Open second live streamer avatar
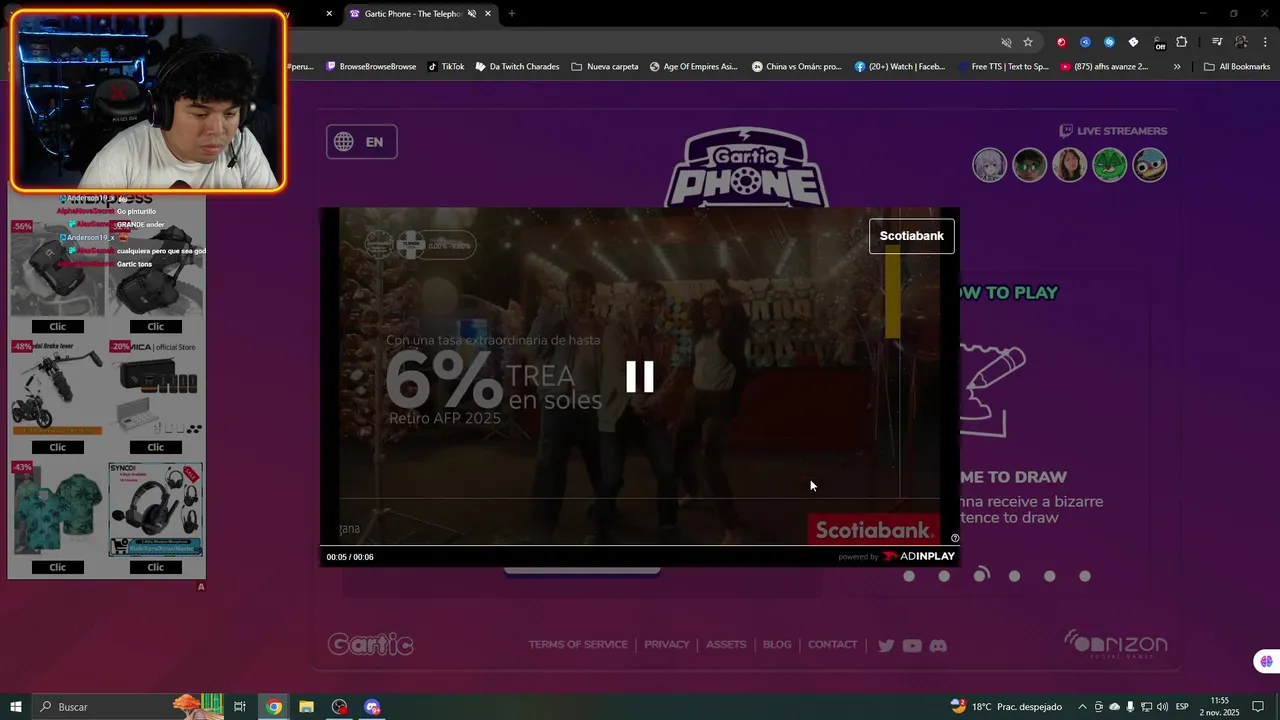 (1029, 165)
